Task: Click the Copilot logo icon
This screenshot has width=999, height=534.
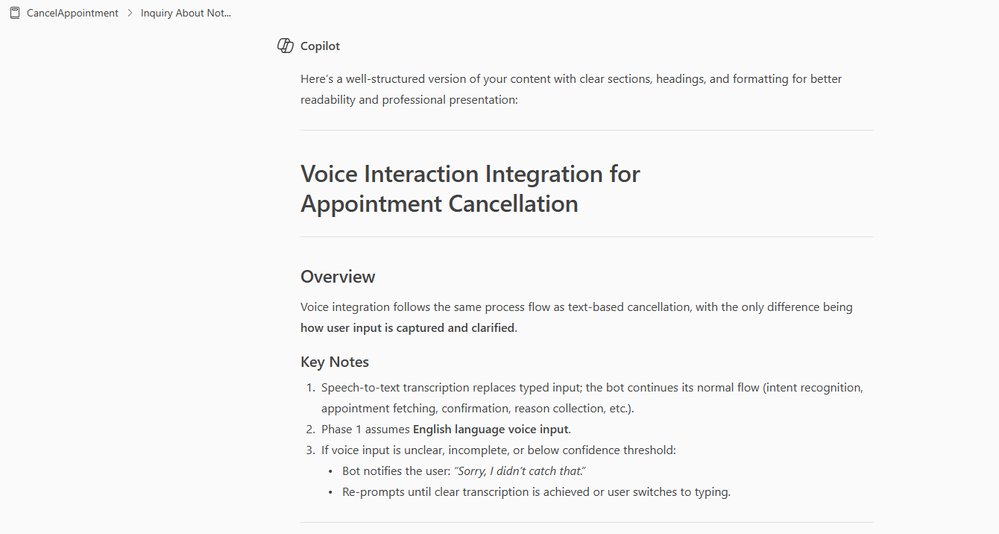Action: (x=285, y=46)
